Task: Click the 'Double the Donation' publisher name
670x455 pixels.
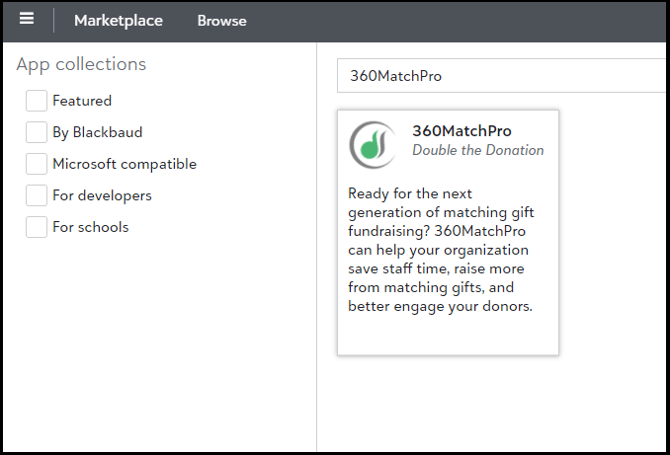Action: (478, 150)
